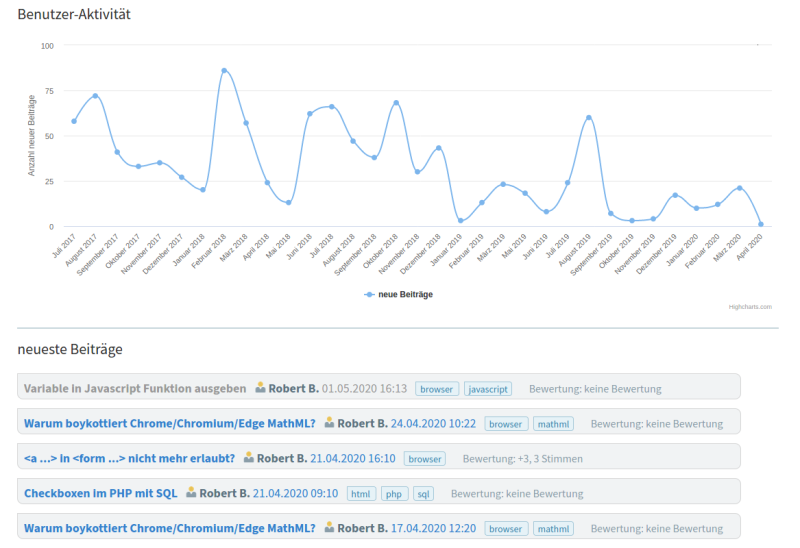Select 'mathml' tag in the 24.04.2020 post

[553, 424]
